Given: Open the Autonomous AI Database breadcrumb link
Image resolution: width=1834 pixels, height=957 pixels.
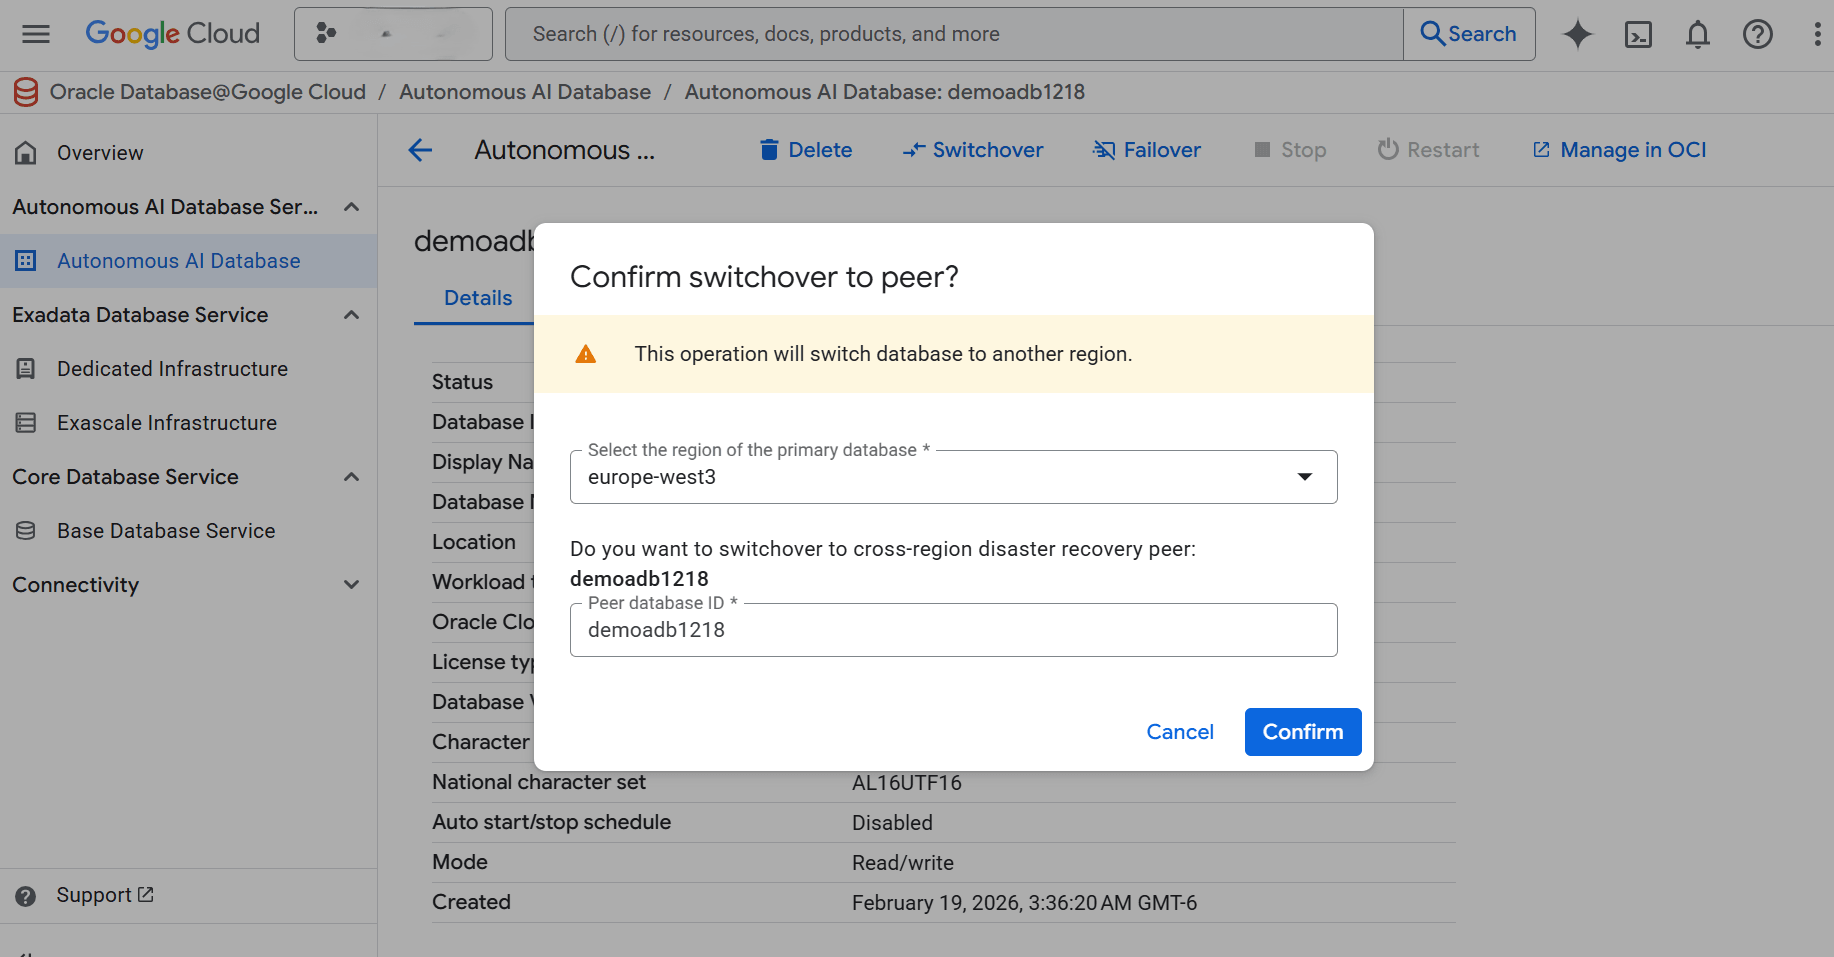Looking at the screenshot, I should [524, 91].
